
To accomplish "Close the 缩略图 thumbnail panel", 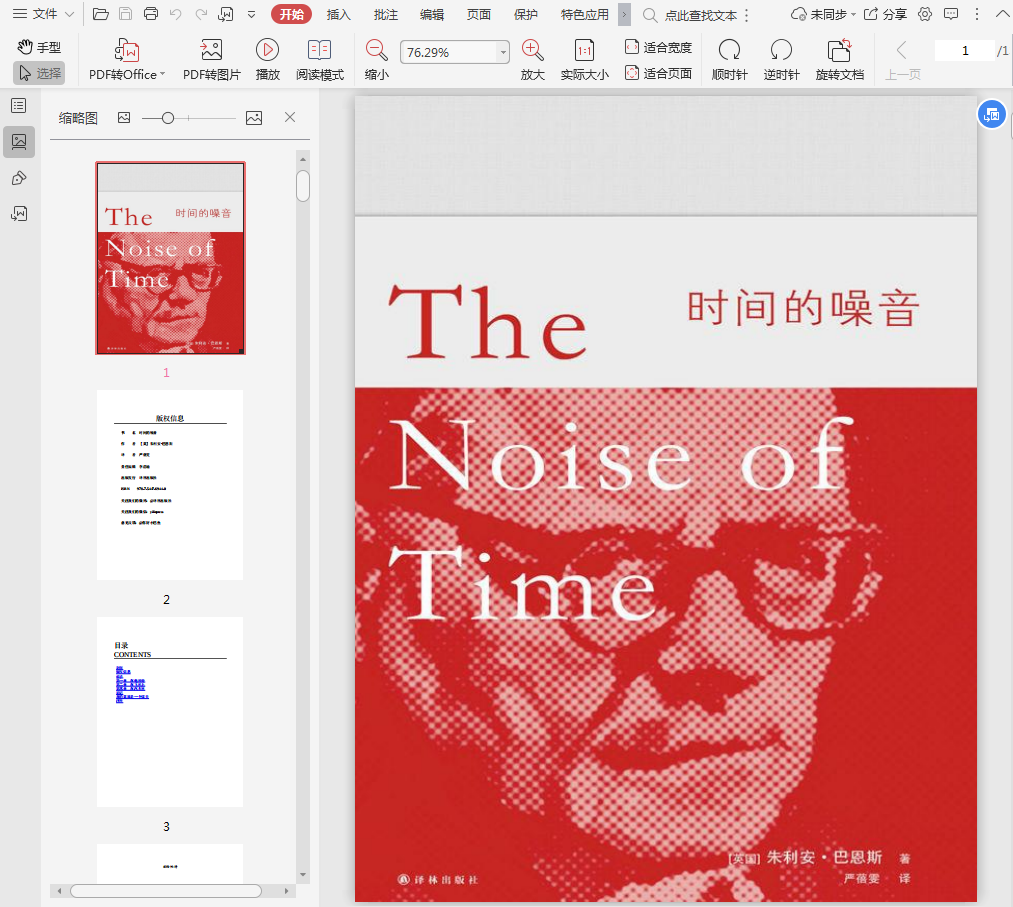I will 290,117.
